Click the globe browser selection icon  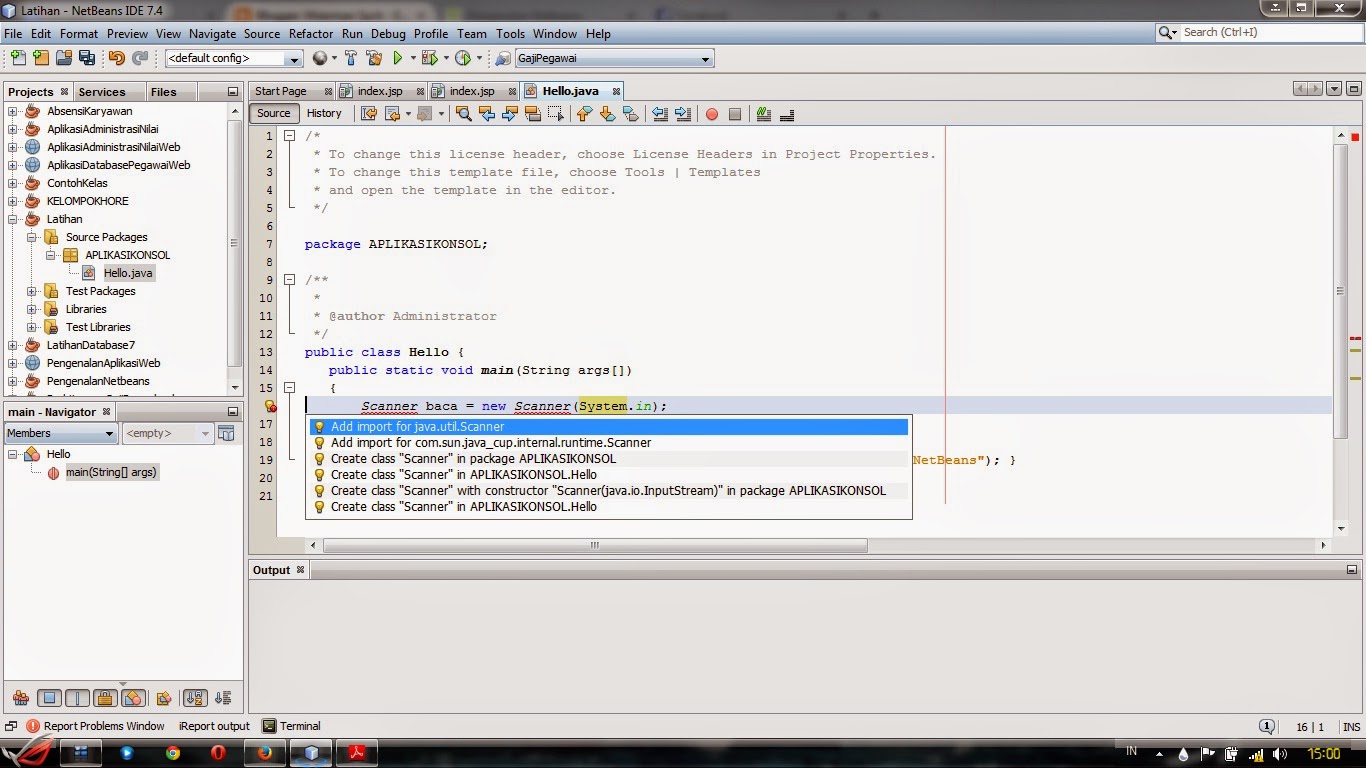(320, 58)
